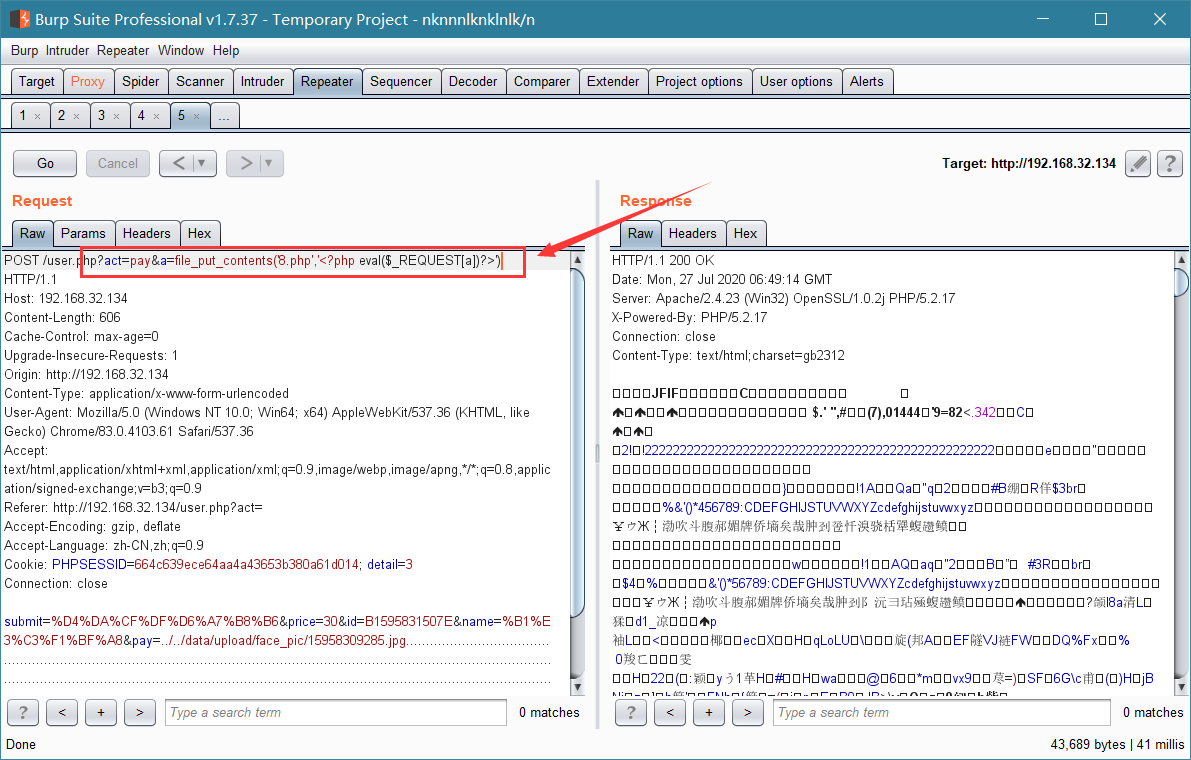
Task: Click response search plus options button
Action: pos(709,712)
